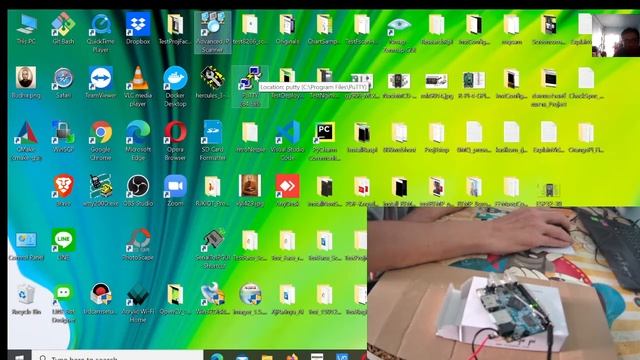
Task: Launch SD Card Formatter
Action: tap(213, 141)
